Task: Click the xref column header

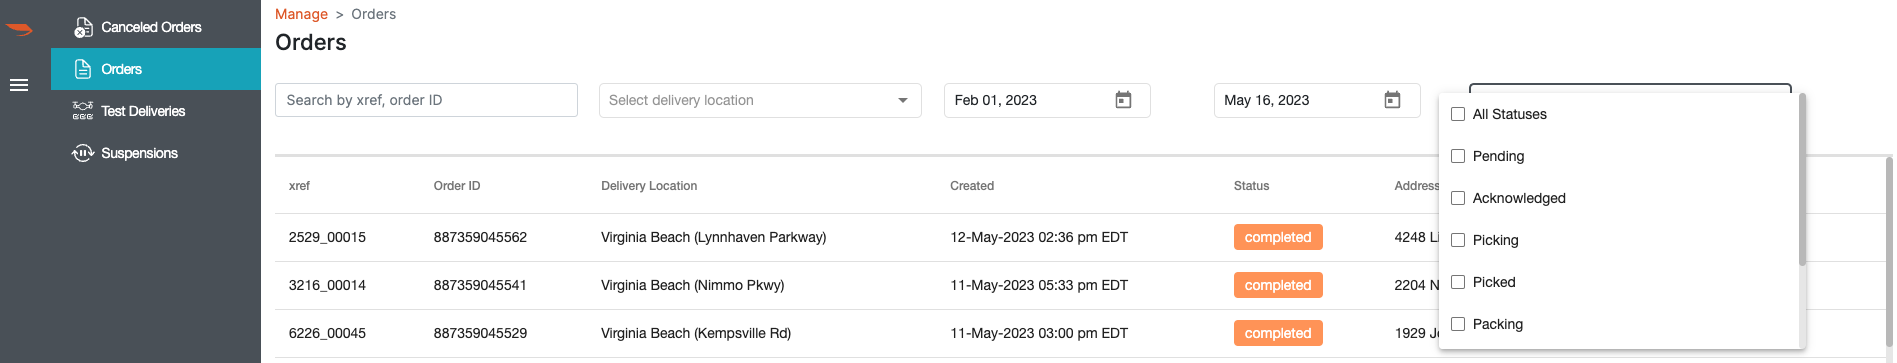Action: tap(299, 186)
